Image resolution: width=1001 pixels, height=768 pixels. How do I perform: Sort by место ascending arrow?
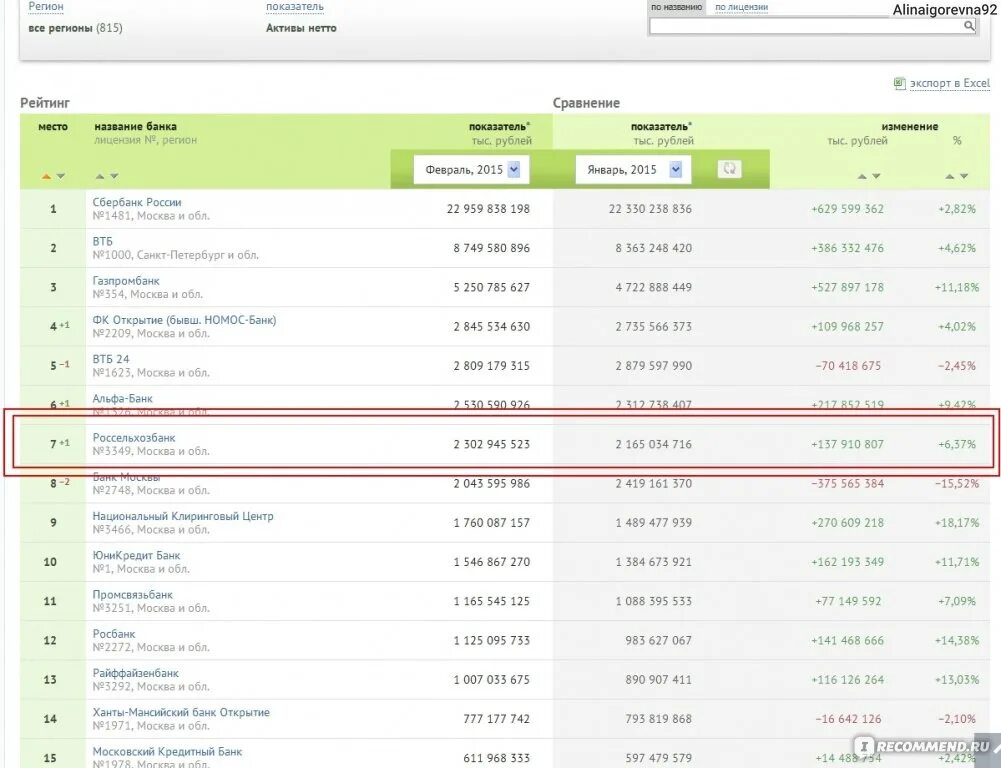pos(46,176)
